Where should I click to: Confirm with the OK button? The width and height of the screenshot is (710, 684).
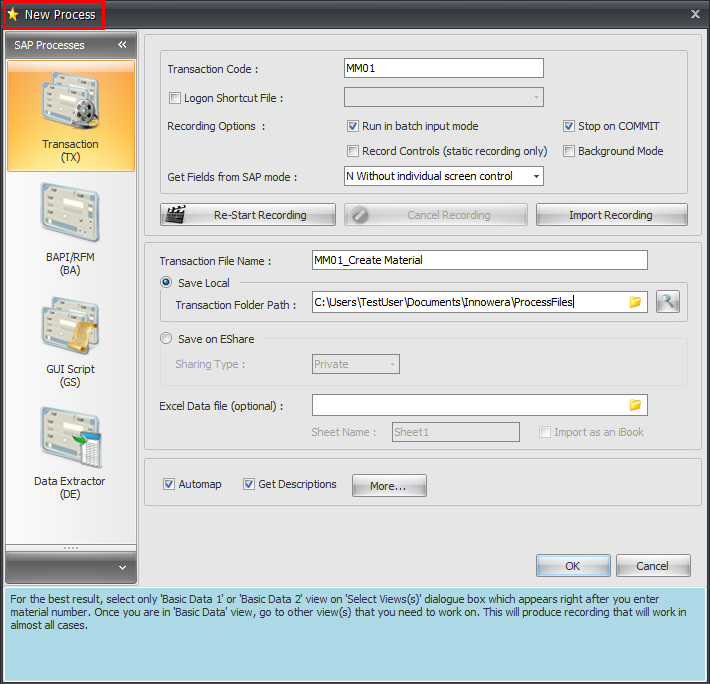[573, 566]
